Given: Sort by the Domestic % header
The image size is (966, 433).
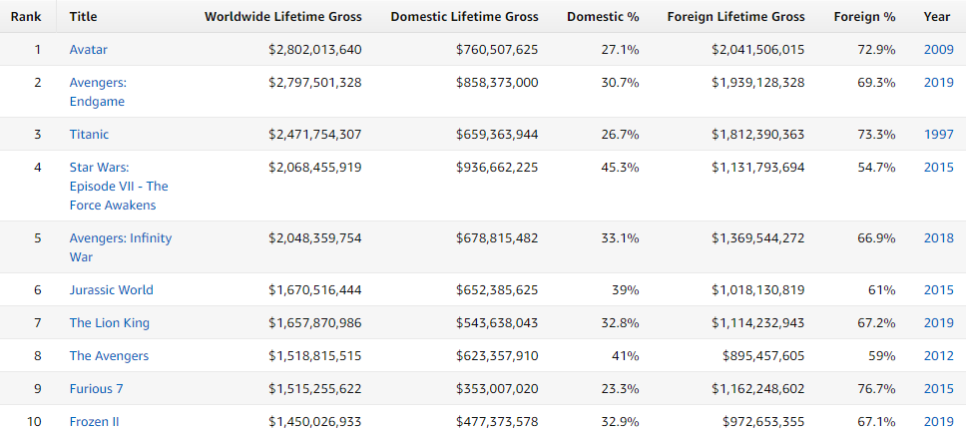Looking at the screenshot, I should click(603, 17).
